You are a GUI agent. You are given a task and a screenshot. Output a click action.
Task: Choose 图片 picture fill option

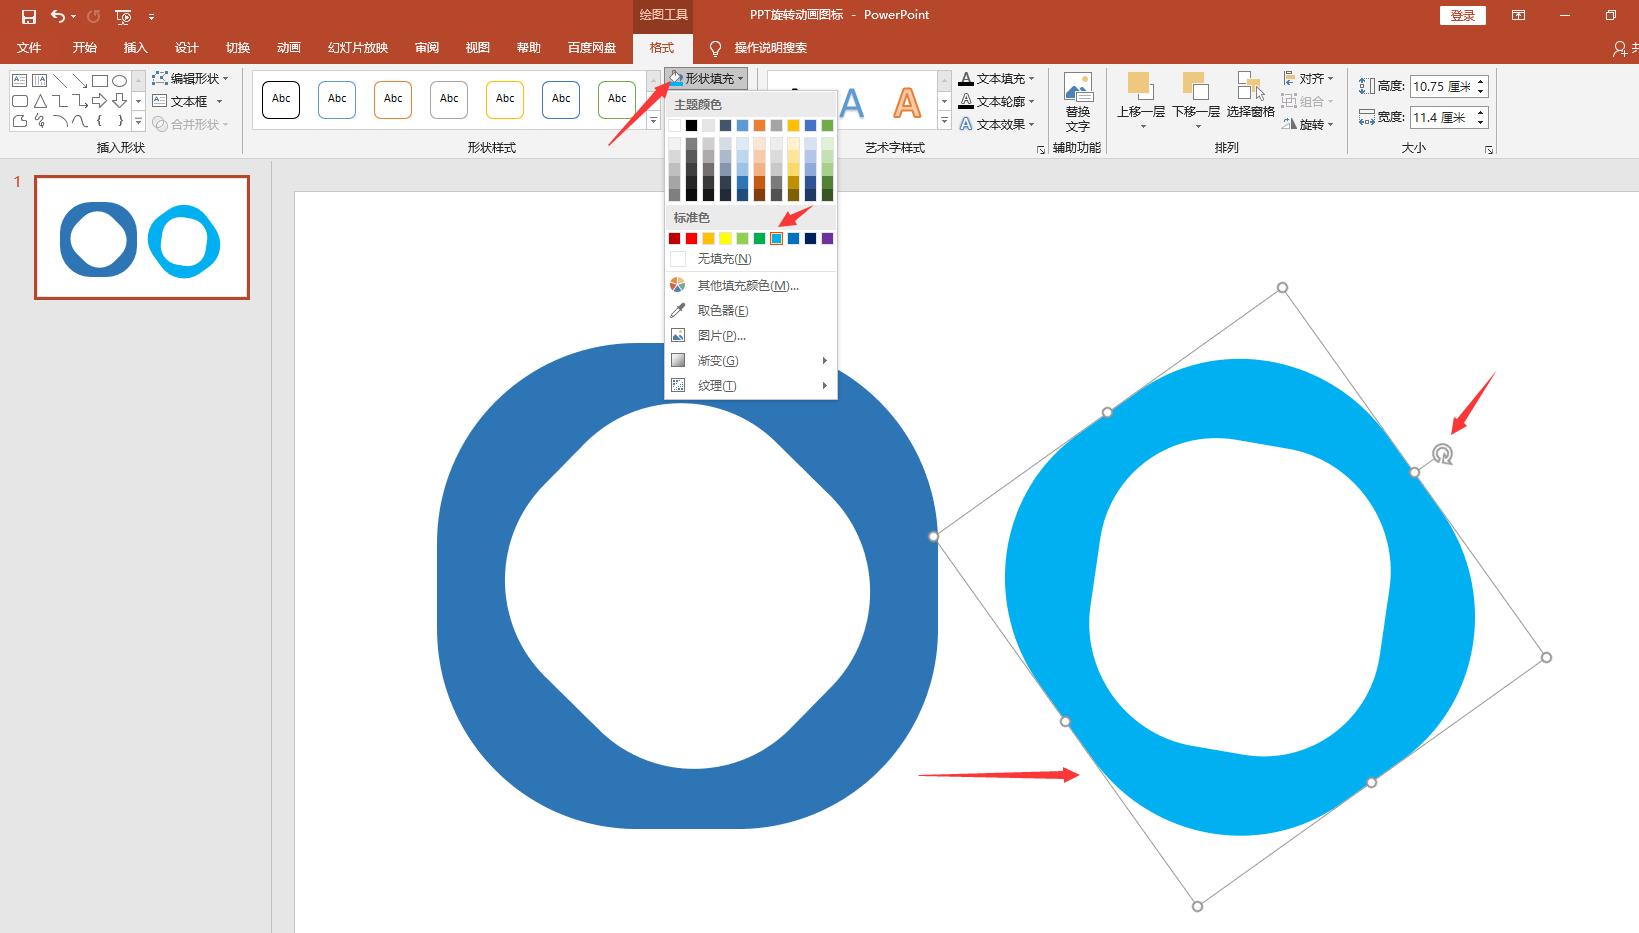click(721, 336)
